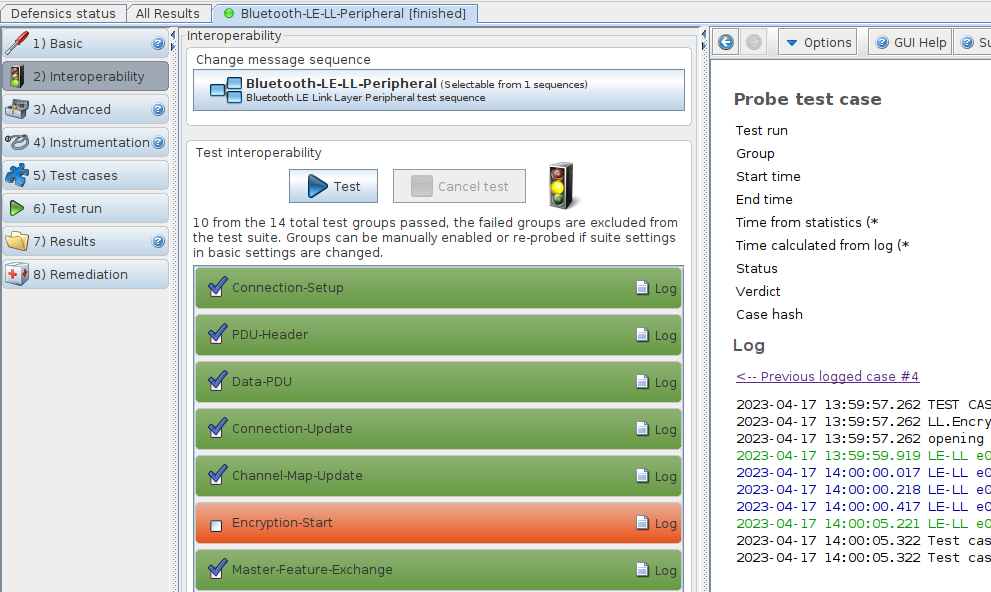Open the GUI Help button
The width and height of the screenshot is (991, 592).
tap(909, 42)
